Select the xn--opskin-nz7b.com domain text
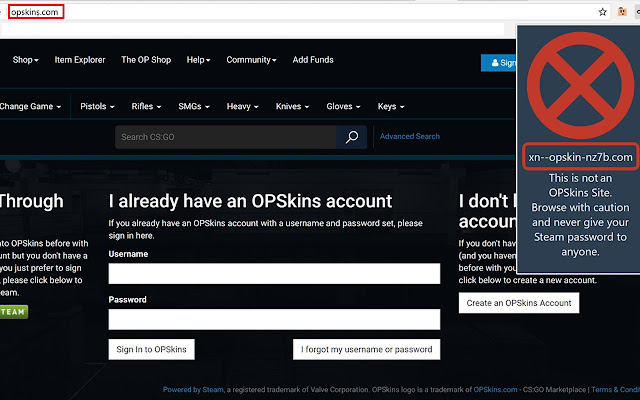Screen dimensions: 640x400 tap(580, 157)
